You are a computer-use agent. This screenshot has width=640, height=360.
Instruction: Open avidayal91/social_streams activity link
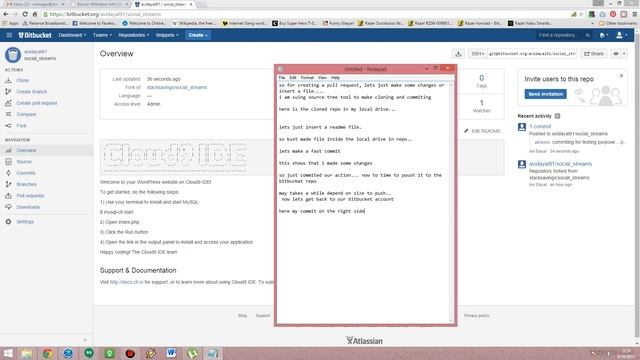[x=560, y=164]
